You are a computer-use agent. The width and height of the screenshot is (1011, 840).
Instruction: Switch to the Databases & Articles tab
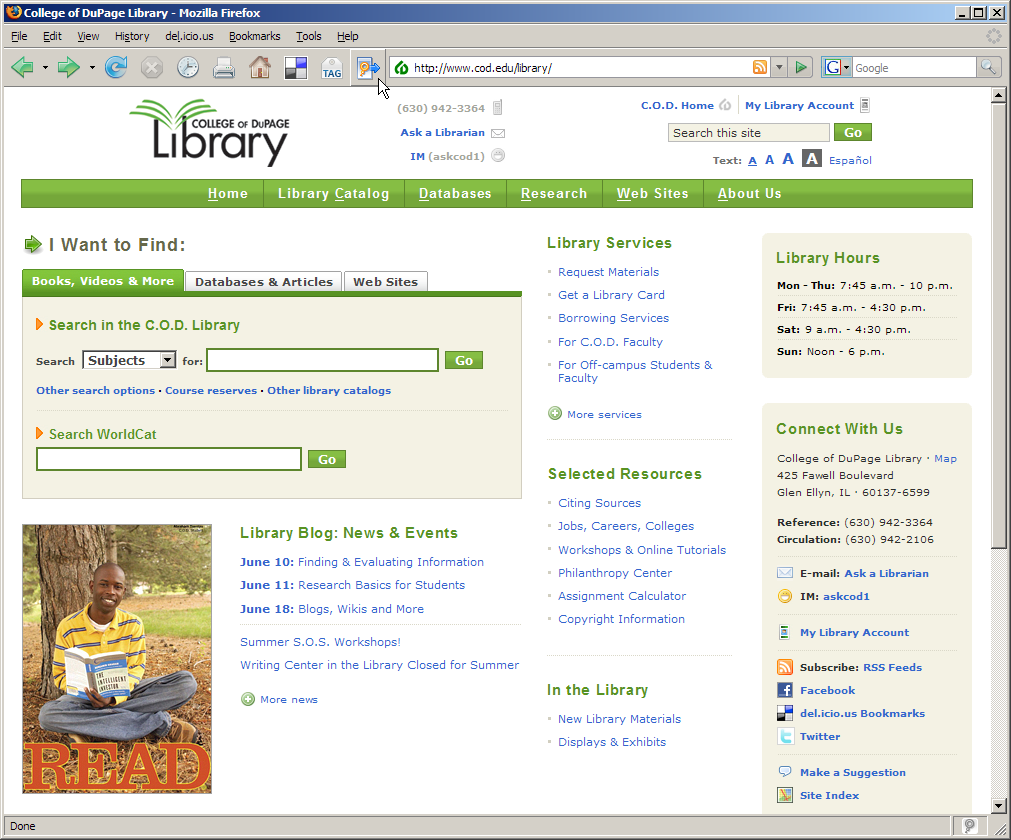(x=263, y=282)
